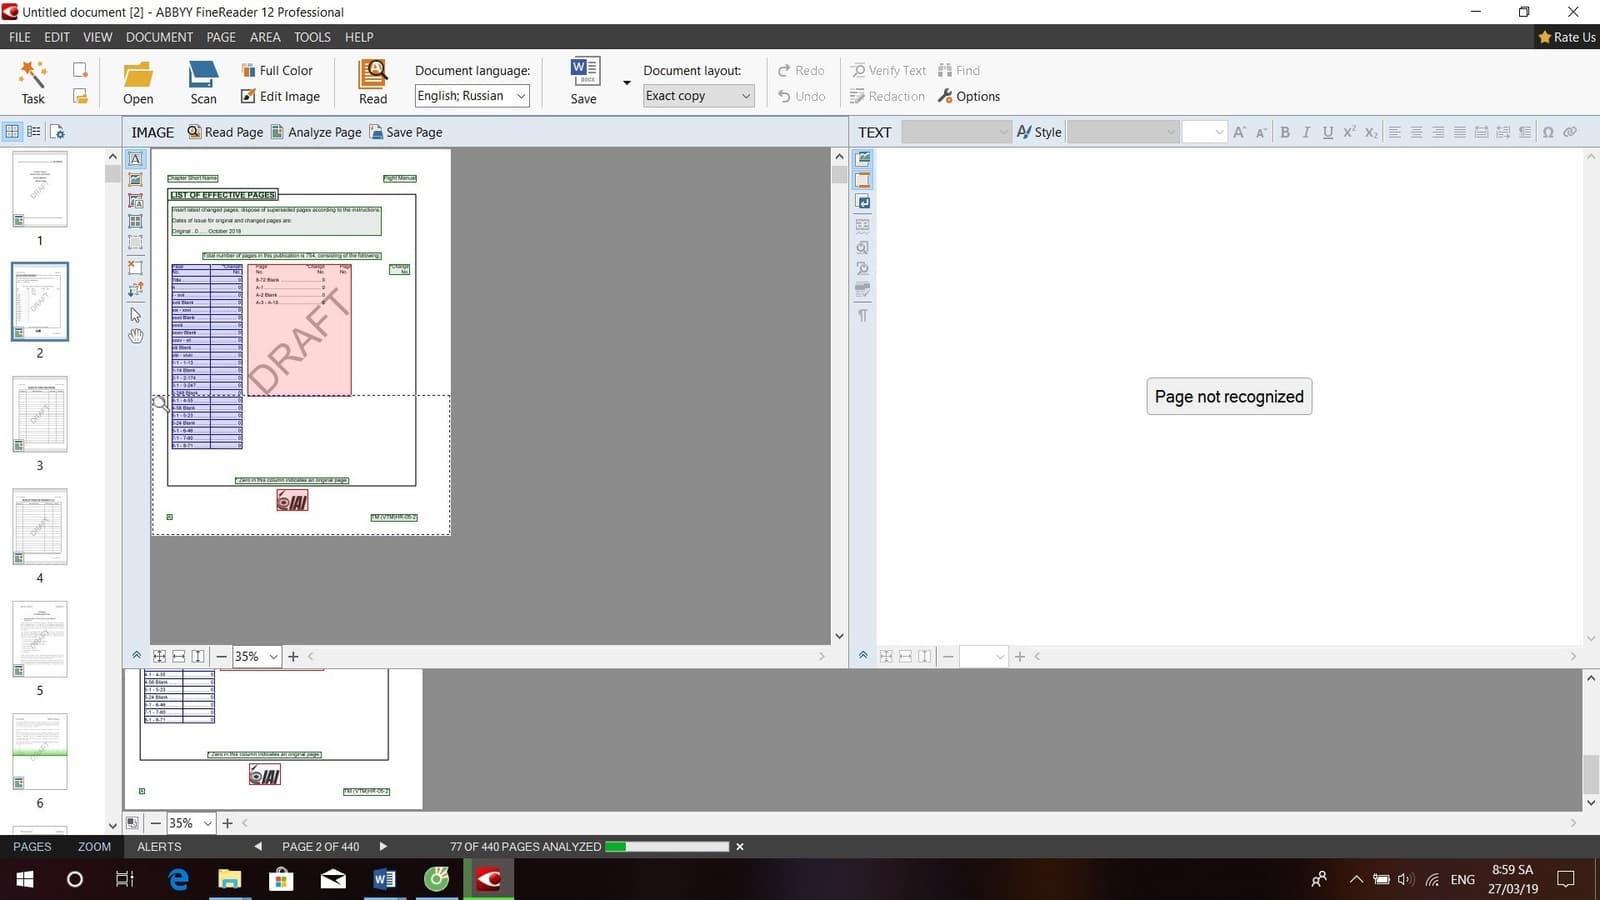Screen dimensions: 1600x900
Task: Save to Word using the Save icon
Action: [584, 82]
